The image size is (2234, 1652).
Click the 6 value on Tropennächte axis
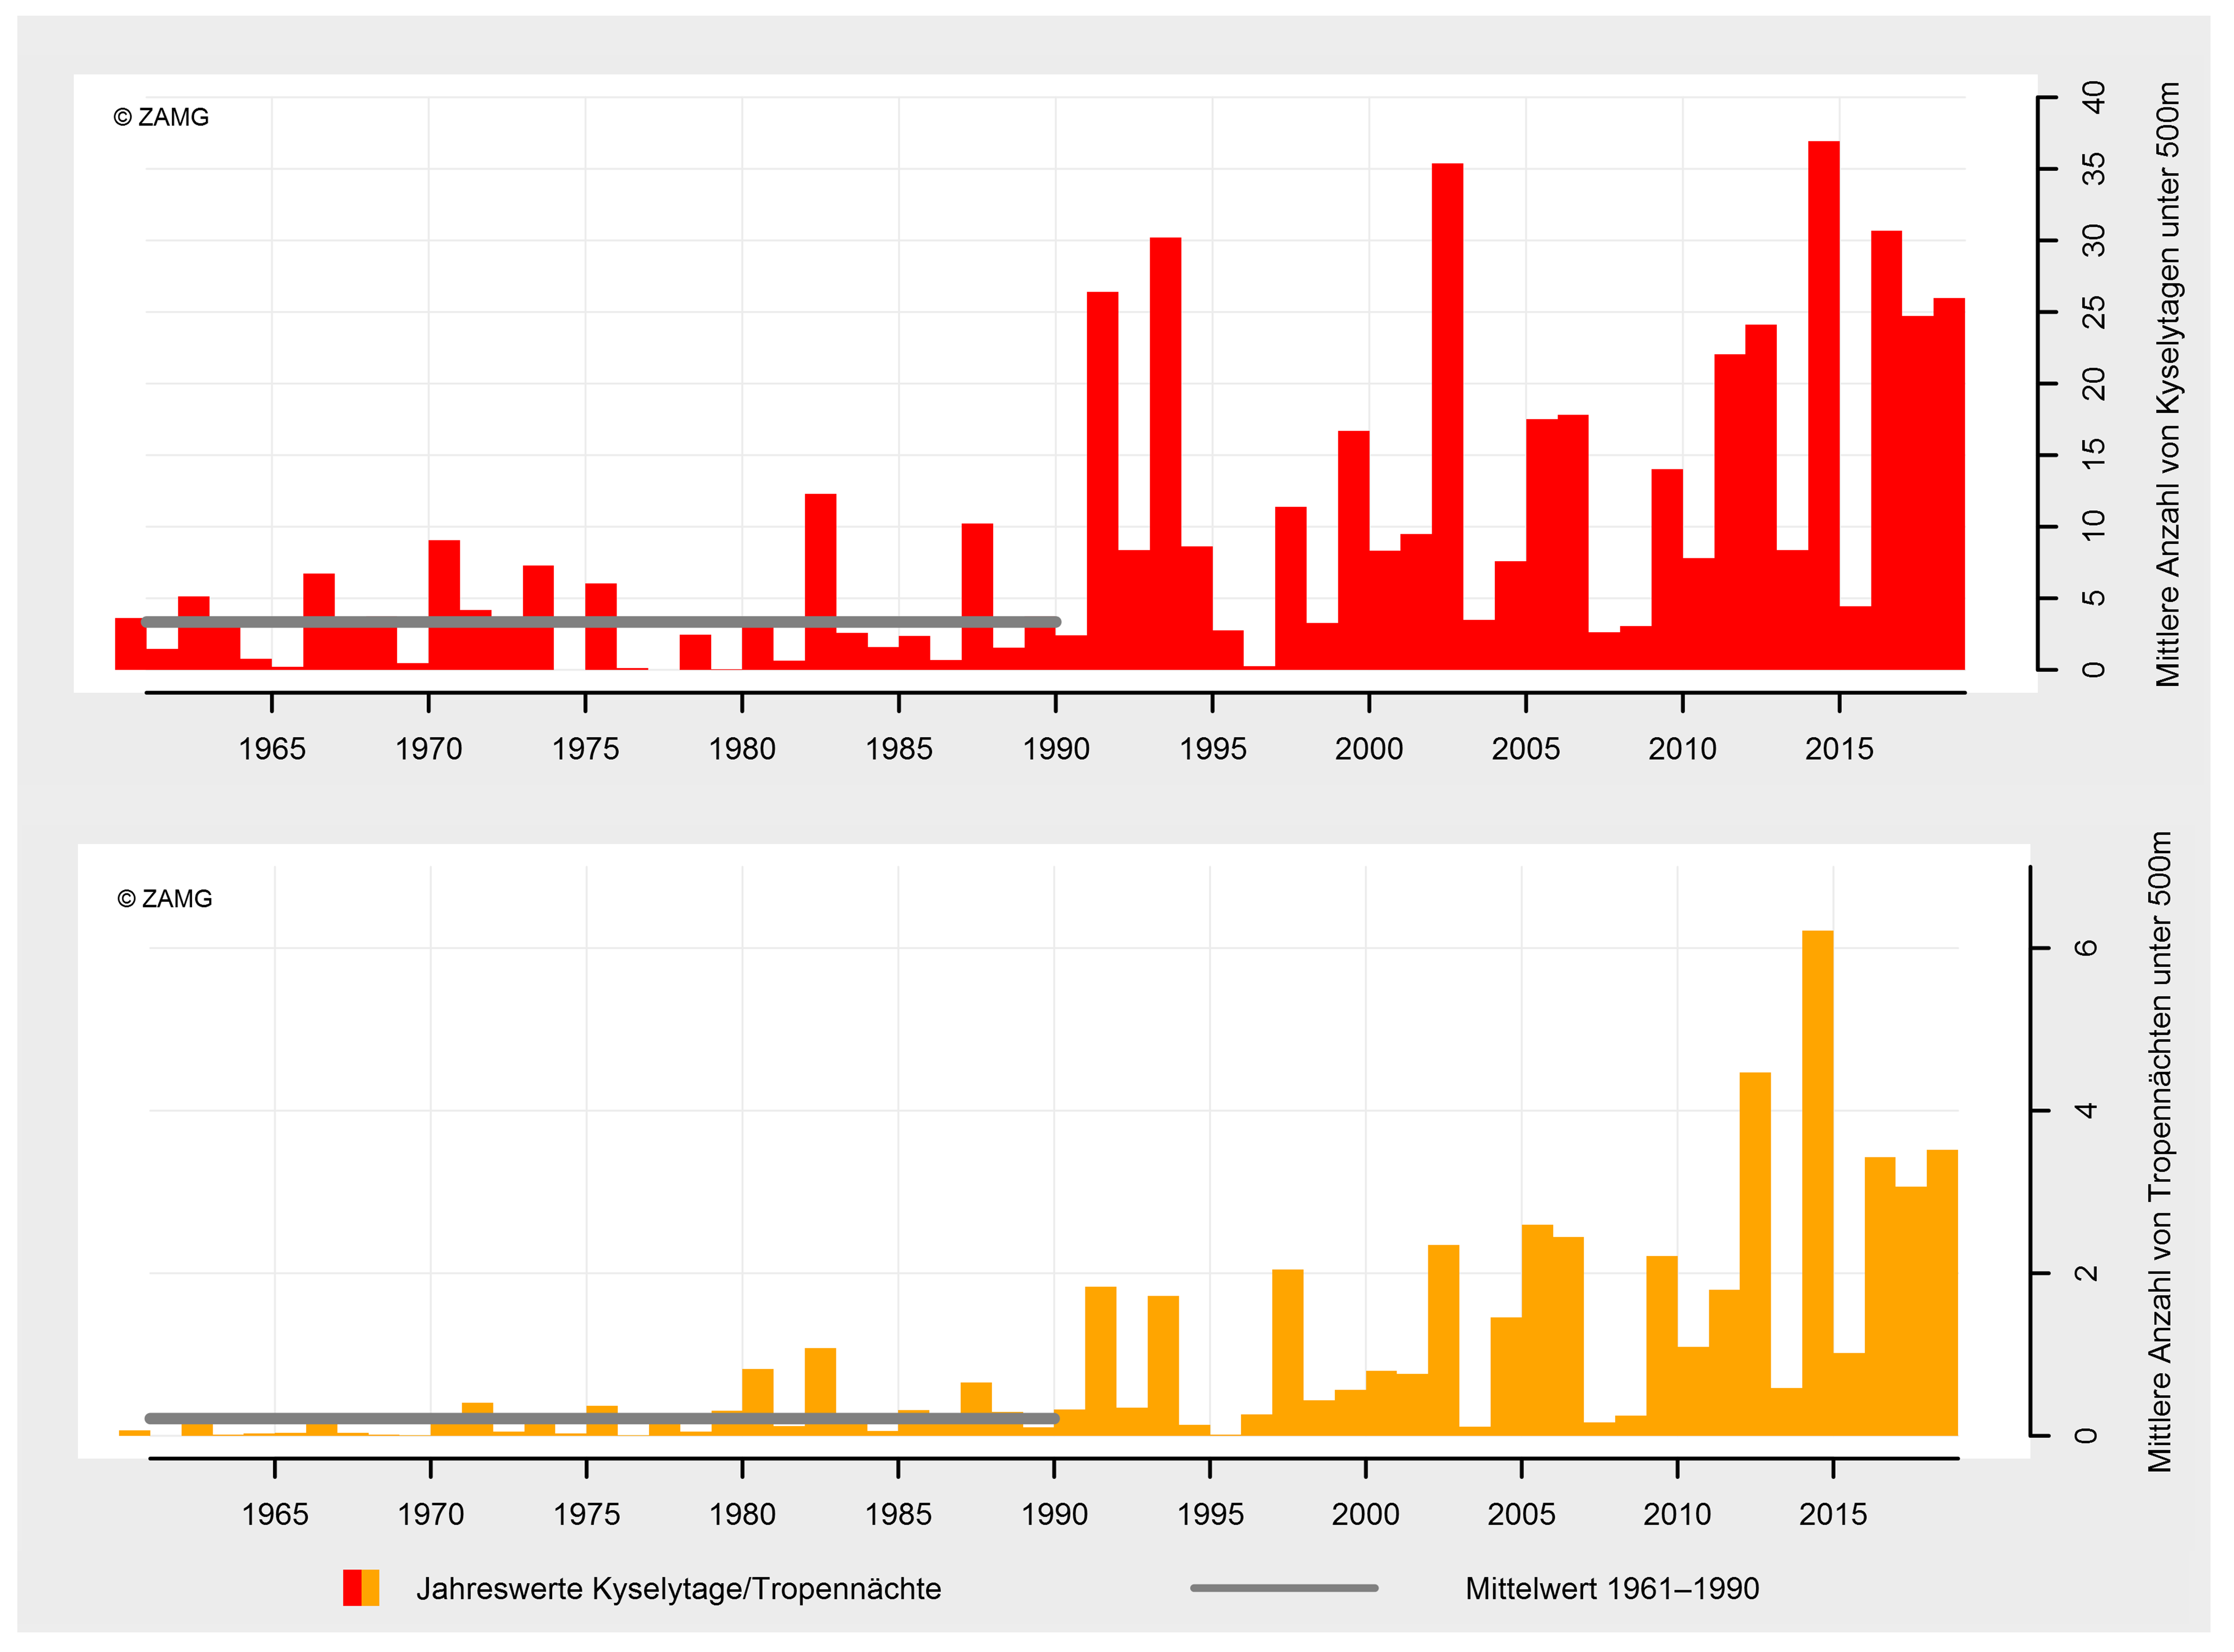[x=2085, y=947]
